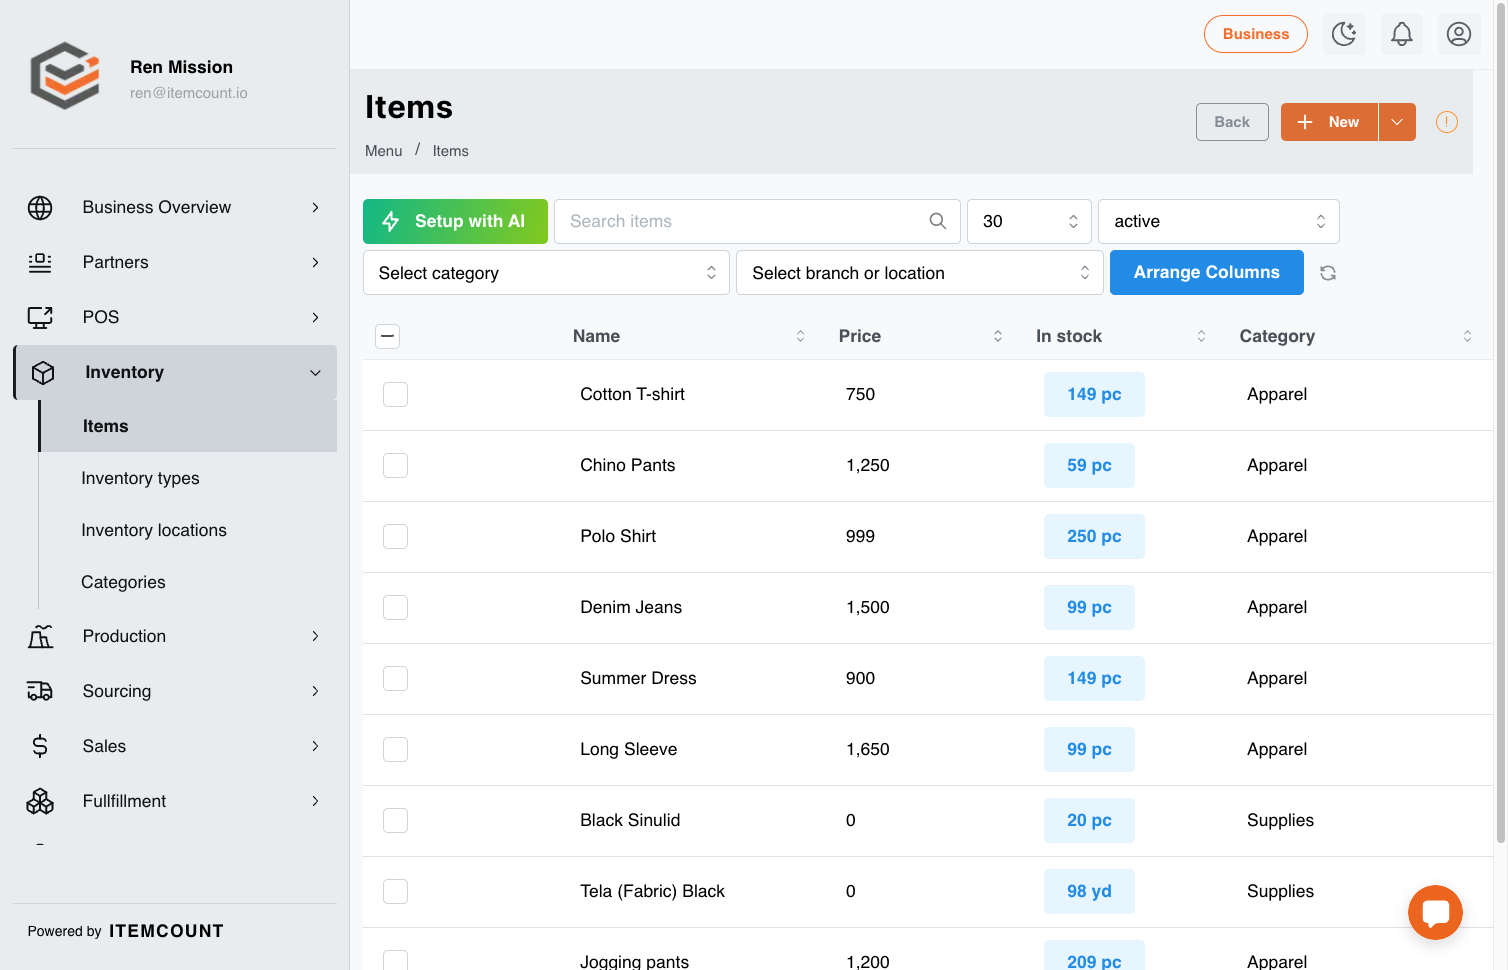Click the ItemCount logo
Viewport: 1508px width, 970px height.
tap(65, 76)
